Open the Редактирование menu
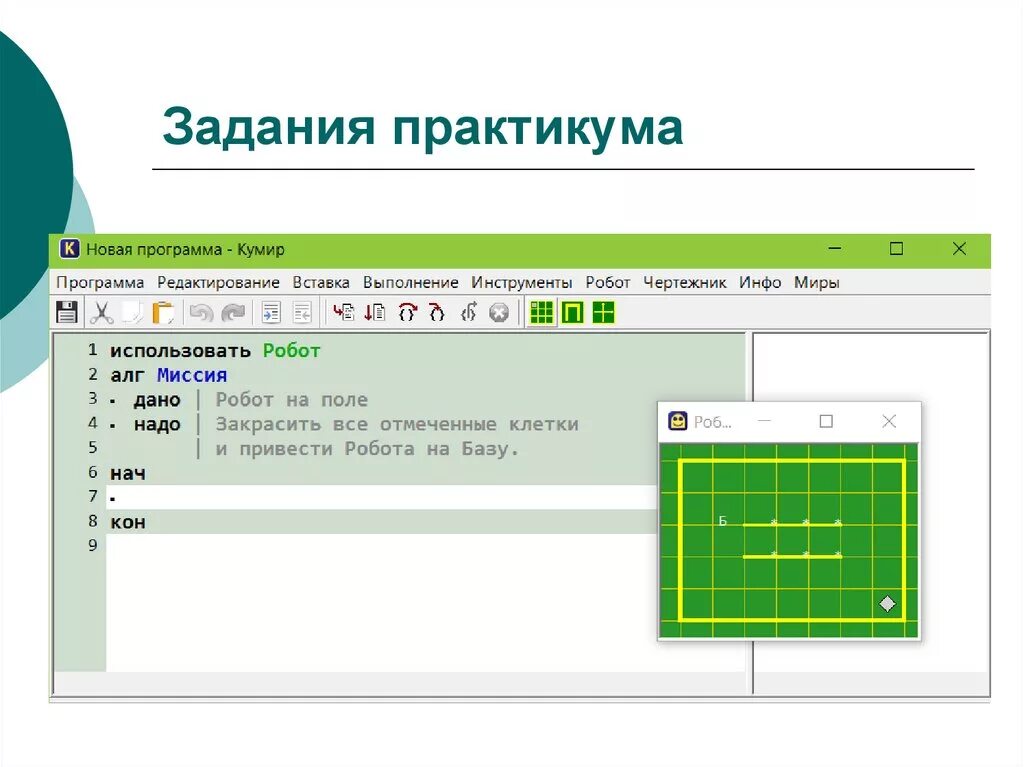 218,283
